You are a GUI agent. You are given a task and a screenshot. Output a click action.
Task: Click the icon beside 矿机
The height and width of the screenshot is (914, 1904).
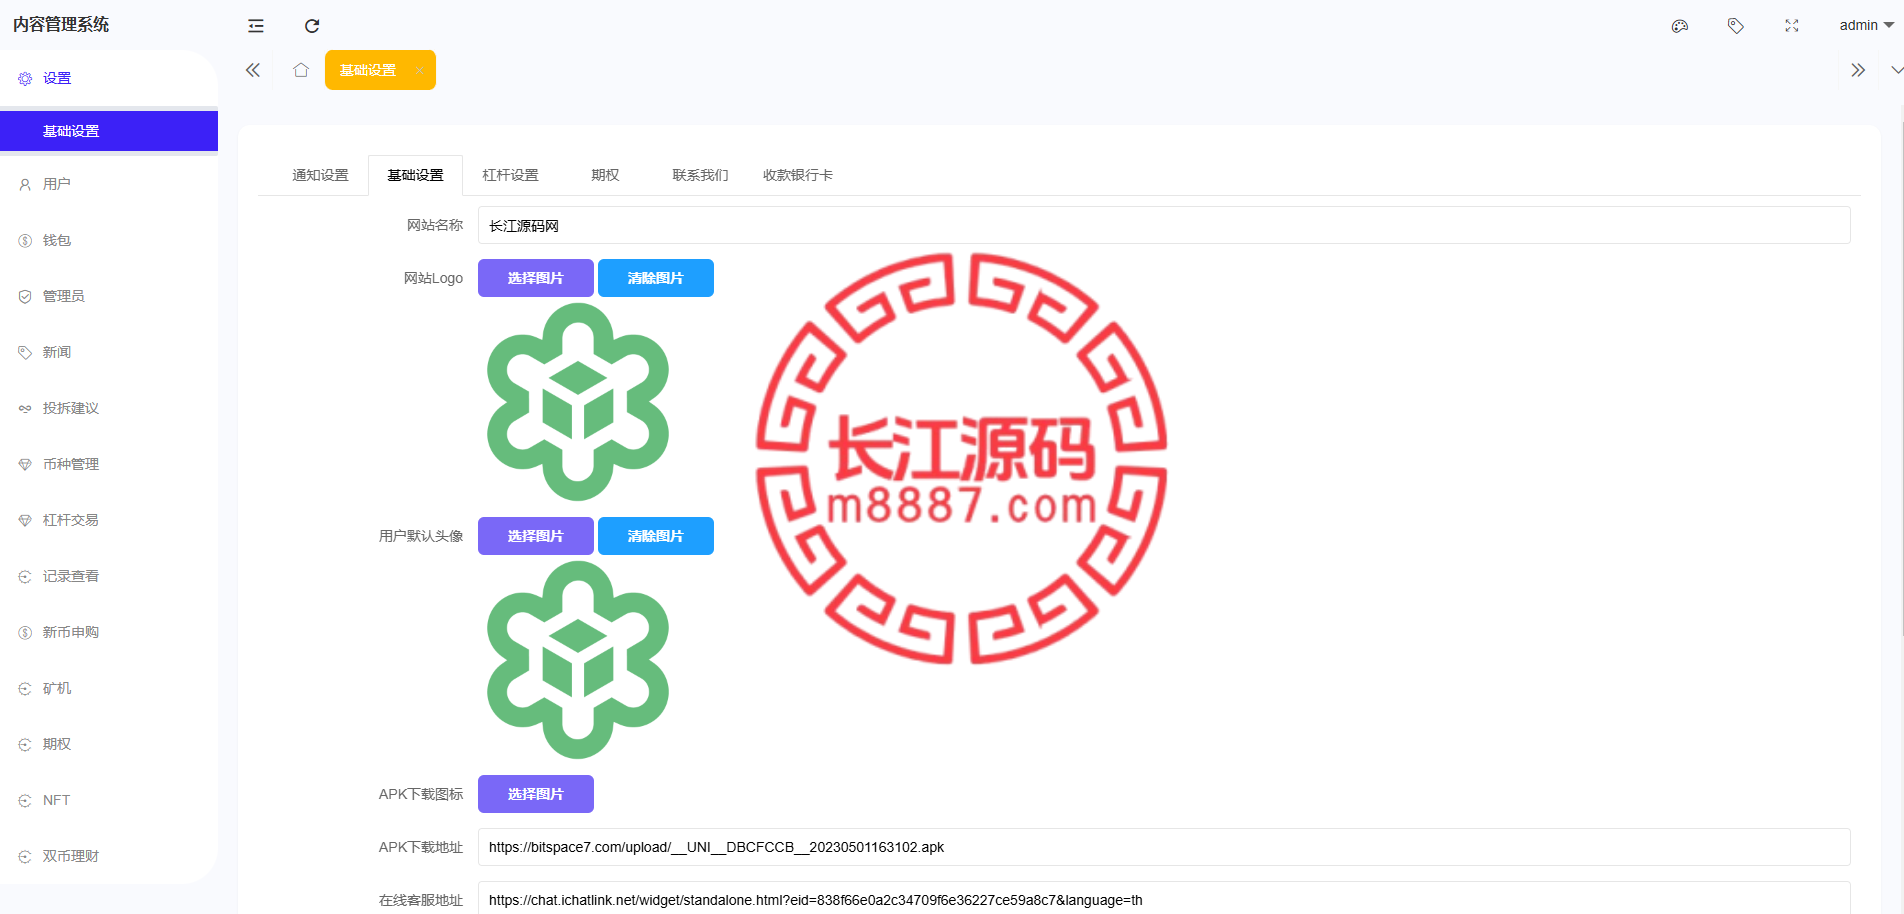tap(25, 688)
